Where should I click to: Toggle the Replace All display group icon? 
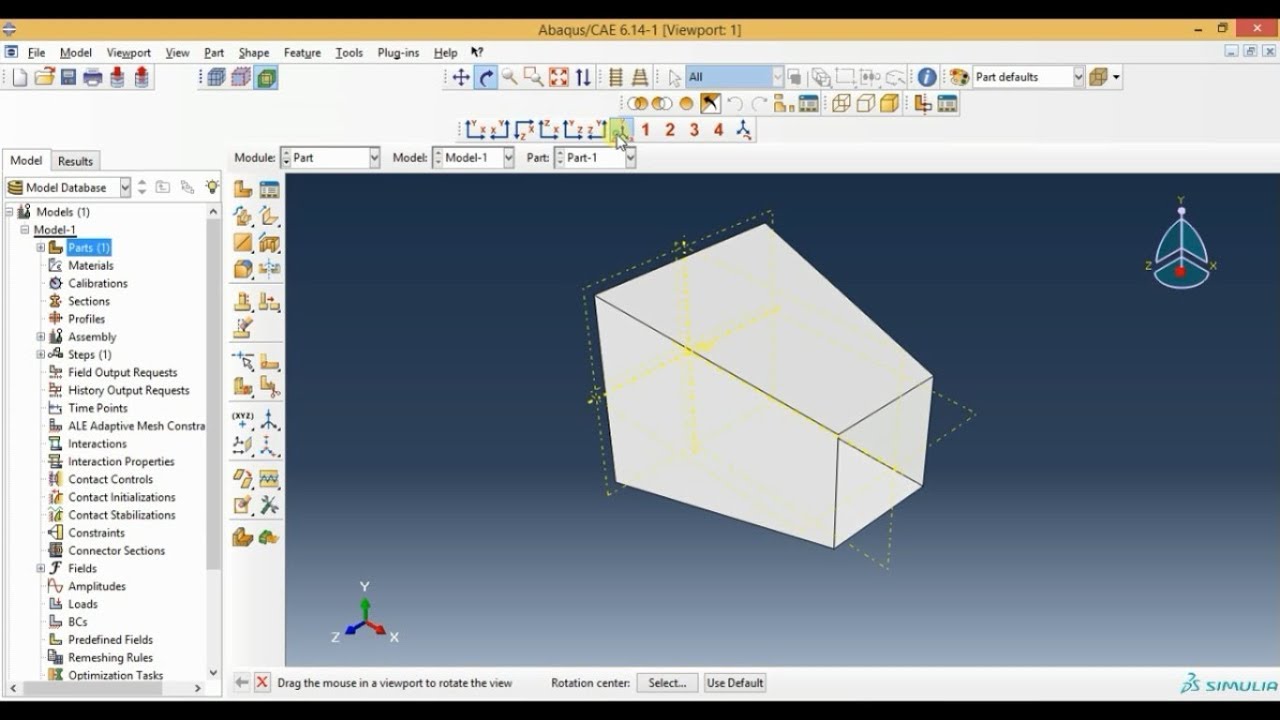tap(686, 103)
